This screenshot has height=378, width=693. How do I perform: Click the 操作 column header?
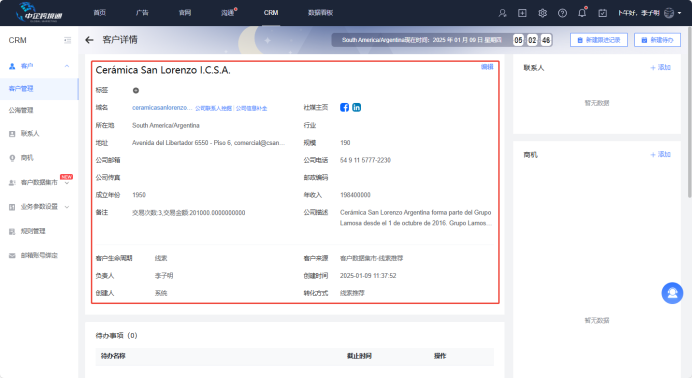click(x=440, y=356)
